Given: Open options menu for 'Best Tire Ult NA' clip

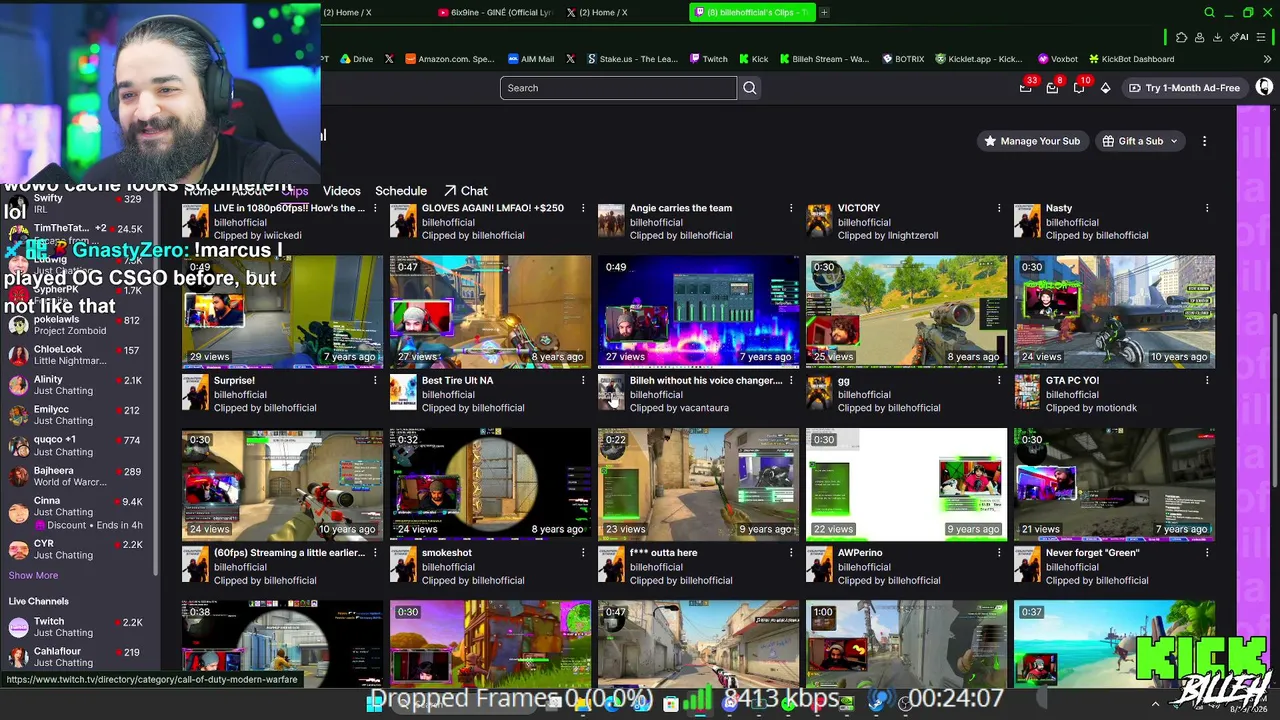Looking at the screenshot, I should pyautogui.click(x=583, y=380).
